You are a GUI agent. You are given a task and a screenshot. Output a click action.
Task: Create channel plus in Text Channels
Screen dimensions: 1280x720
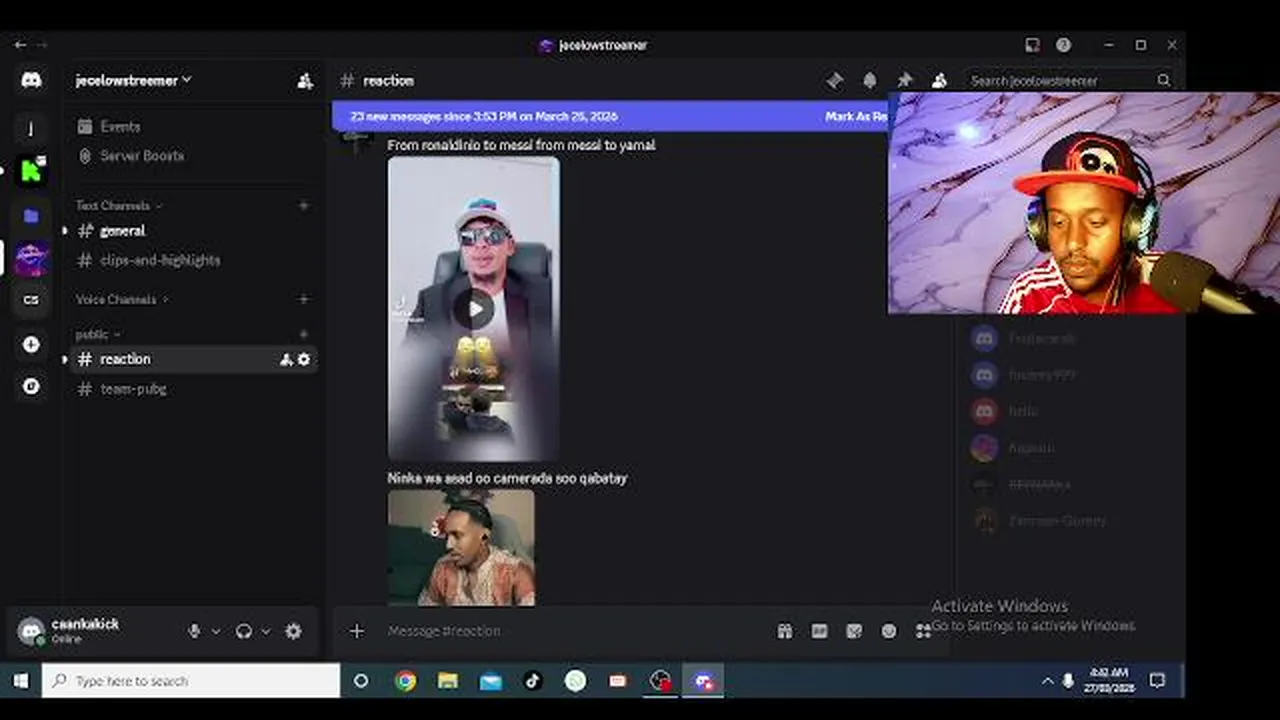[303, 205]
